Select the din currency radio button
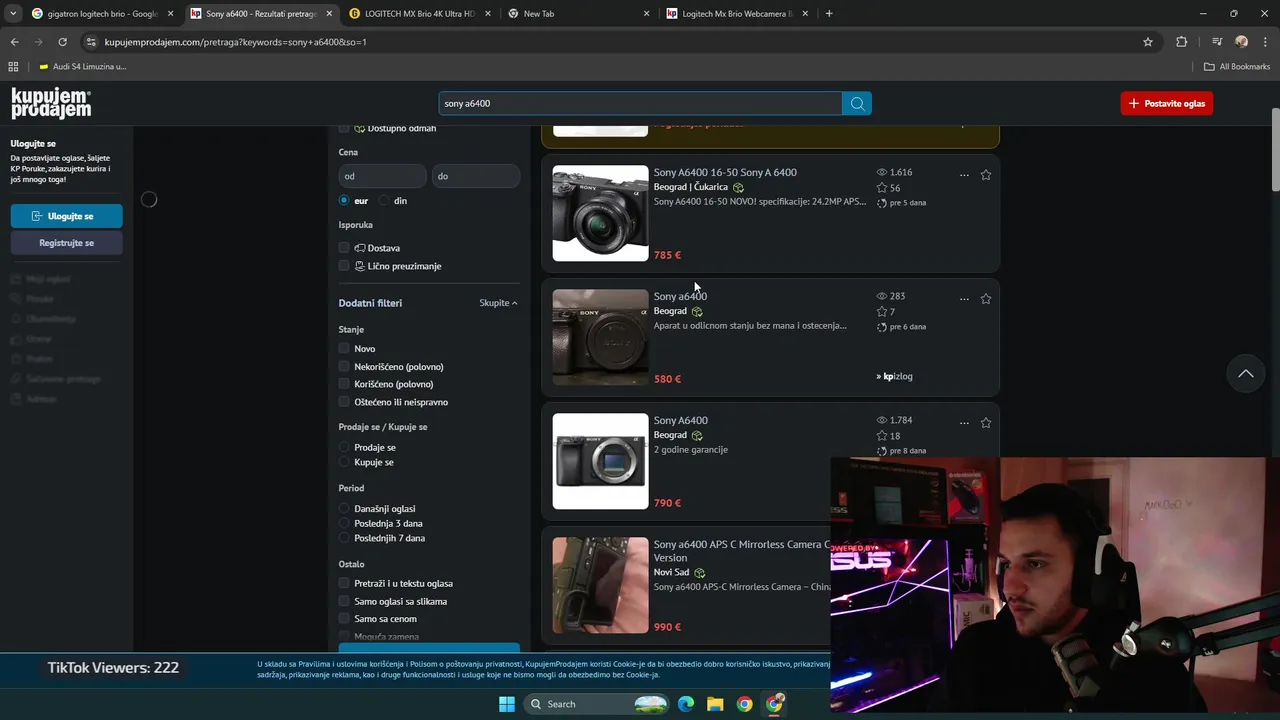The height and width of the screenshot is (720, 1280). [x=384, y=201]
